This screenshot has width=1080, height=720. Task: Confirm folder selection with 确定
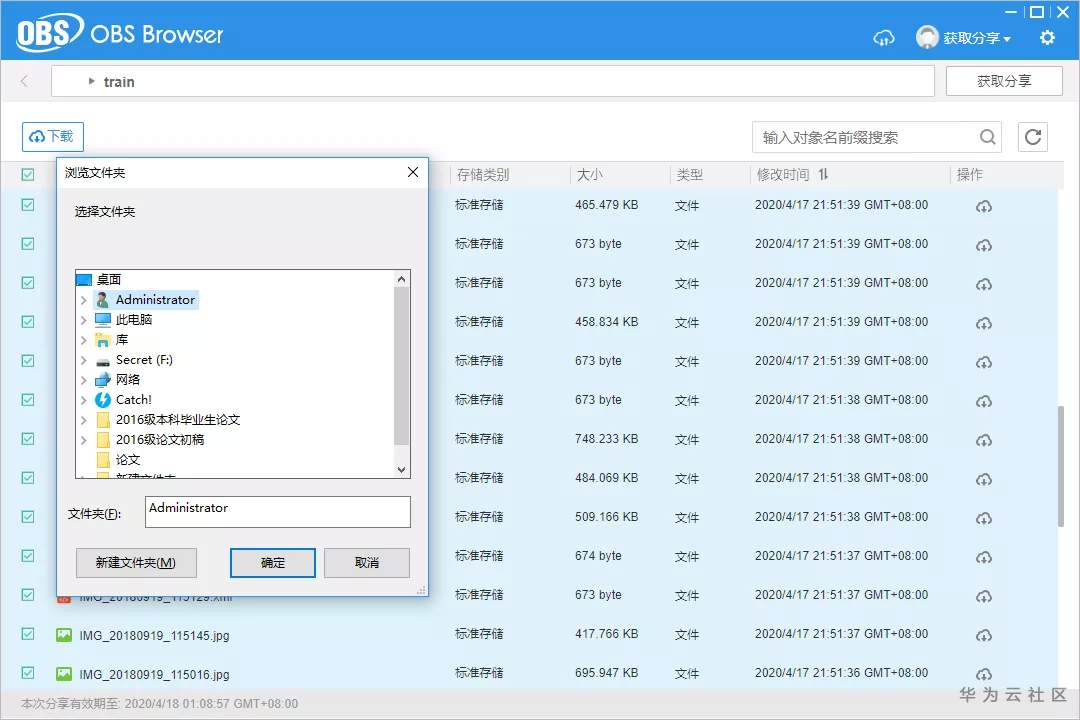click(273, 563)
